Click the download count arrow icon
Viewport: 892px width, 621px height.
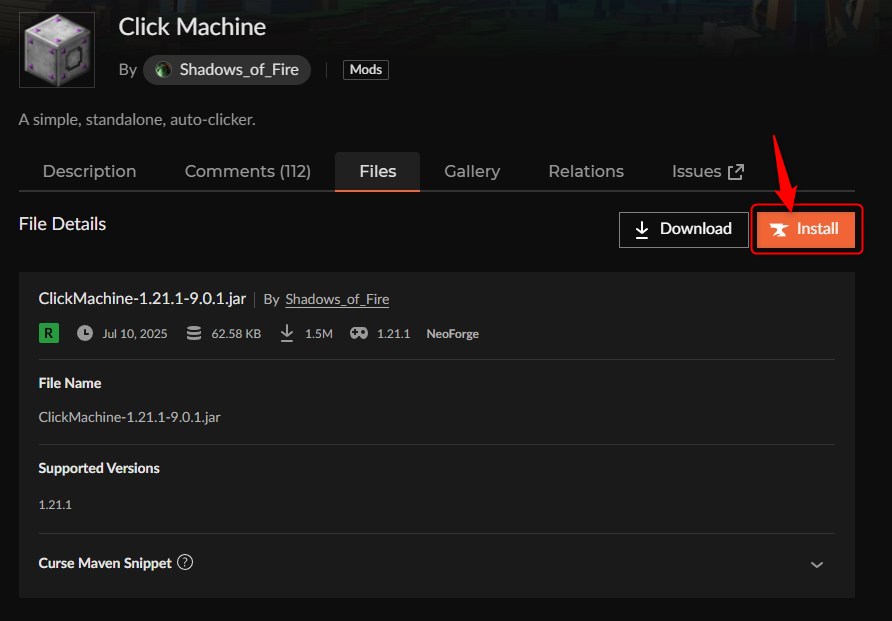click(287, 332)
